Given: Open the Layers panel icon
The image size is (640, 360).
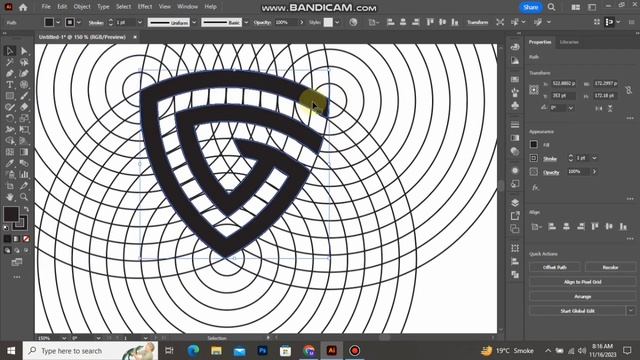Looking at the screenshot, I should (x=515, y=203).
